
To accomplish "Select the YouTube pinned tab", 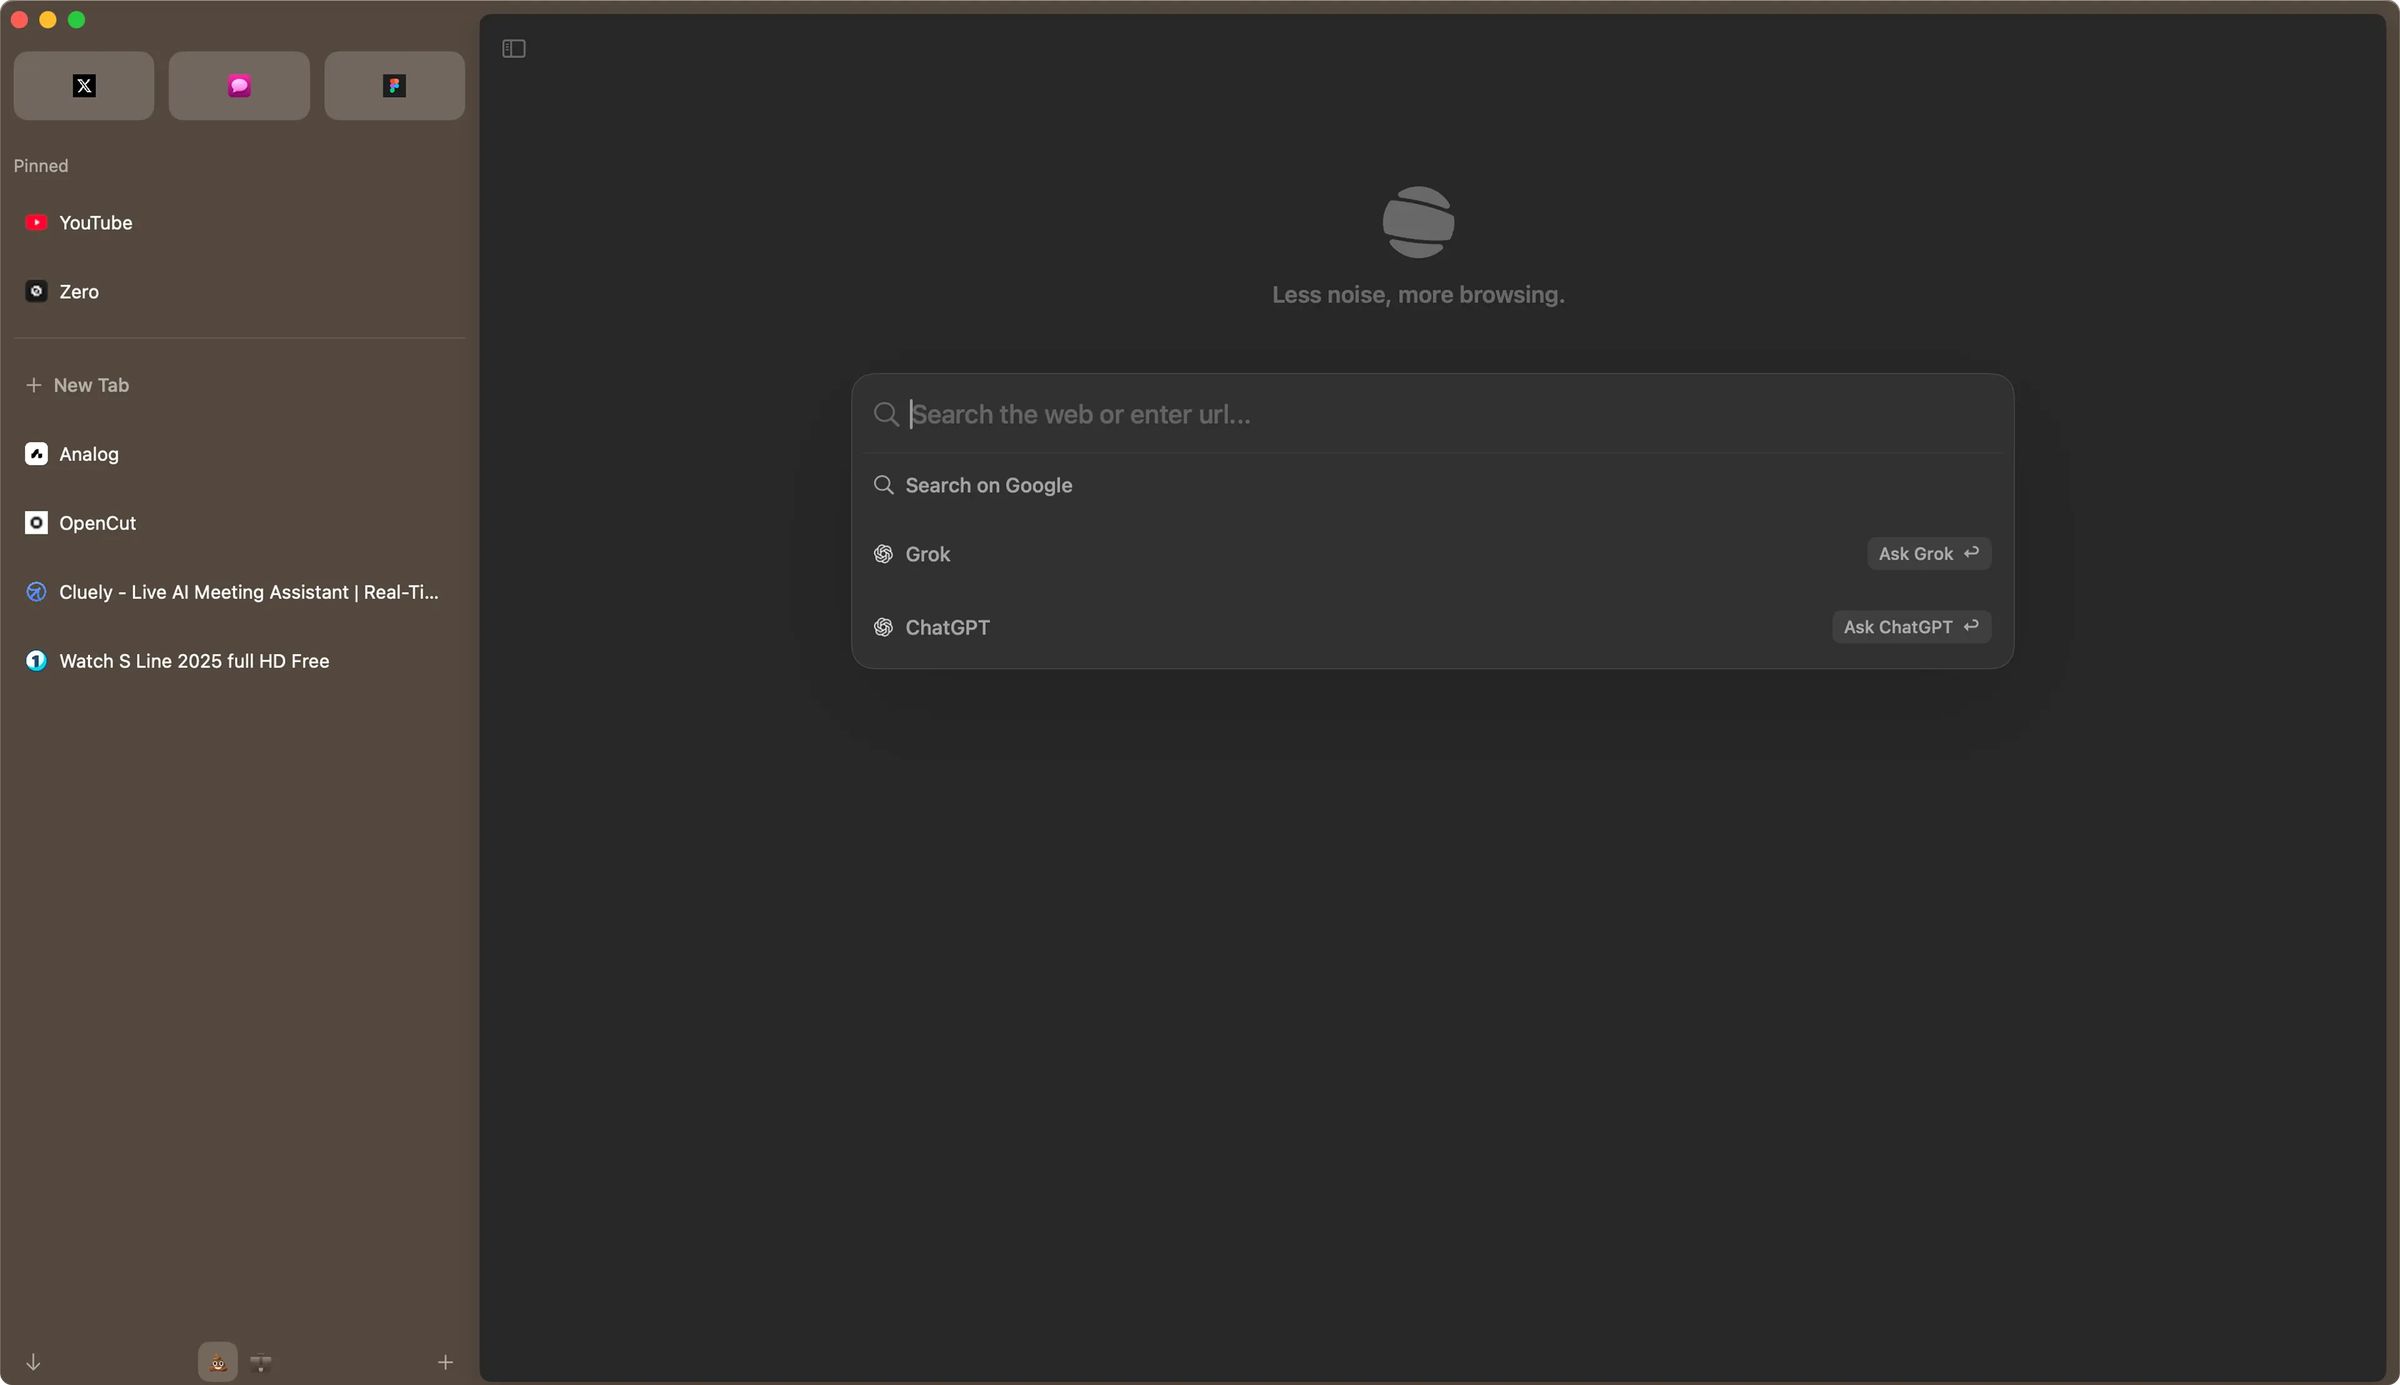I will pyautogui.click(x=95, y=222).
